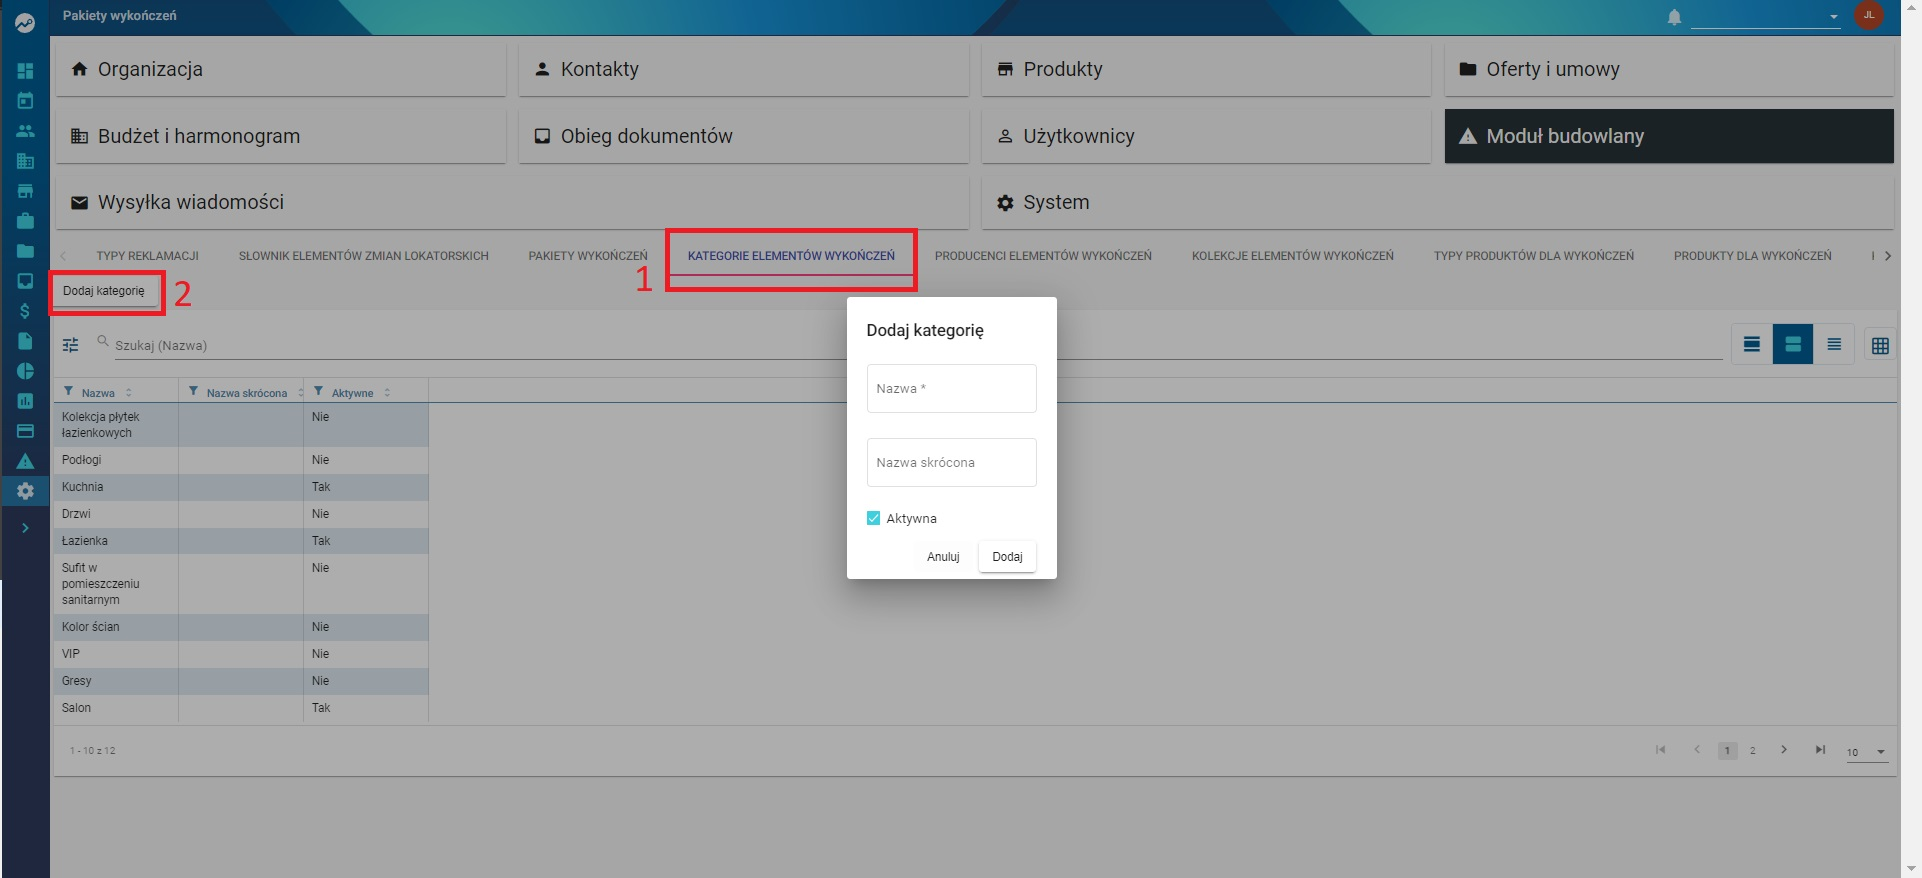This screenshot has width=1922, height=878.
Task: Open the filter settings sliders icon
Action: tap(70, 345)
